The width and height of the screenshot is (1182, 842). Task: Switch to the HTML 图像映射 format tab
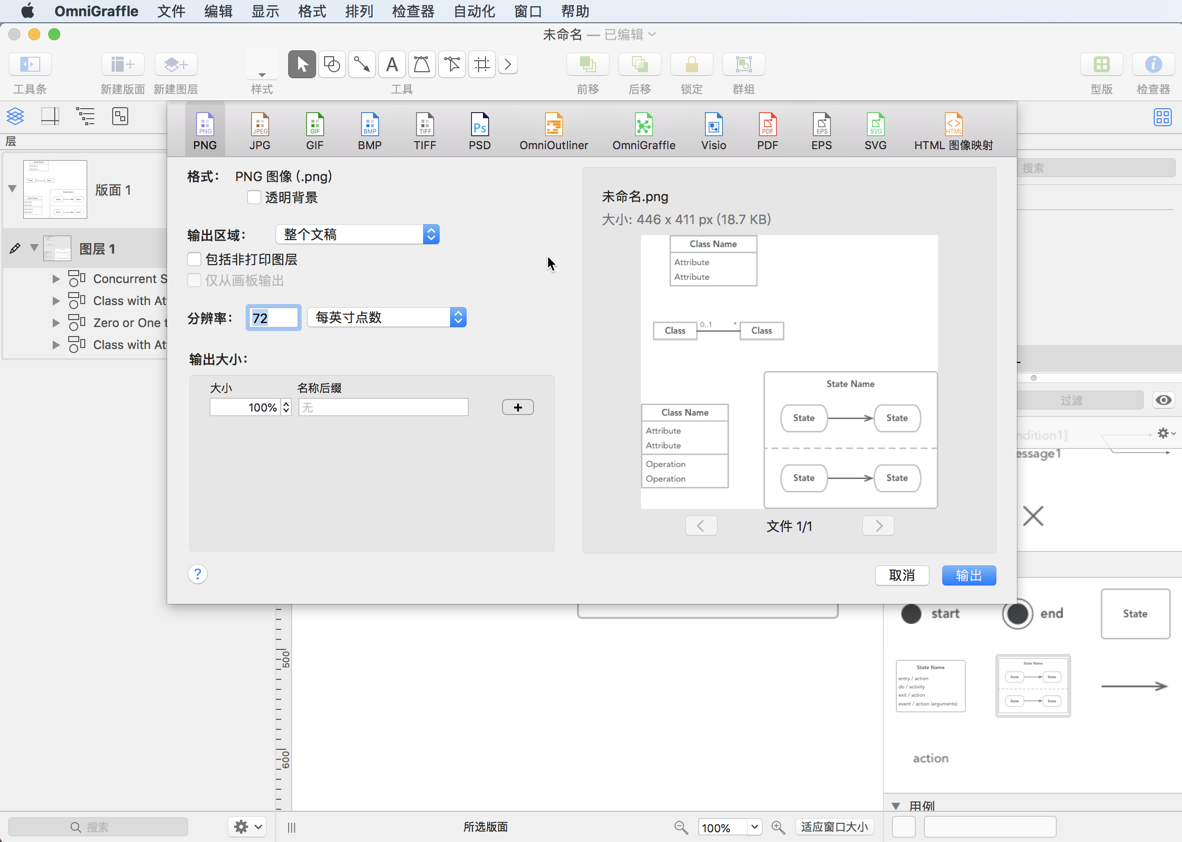952,129
